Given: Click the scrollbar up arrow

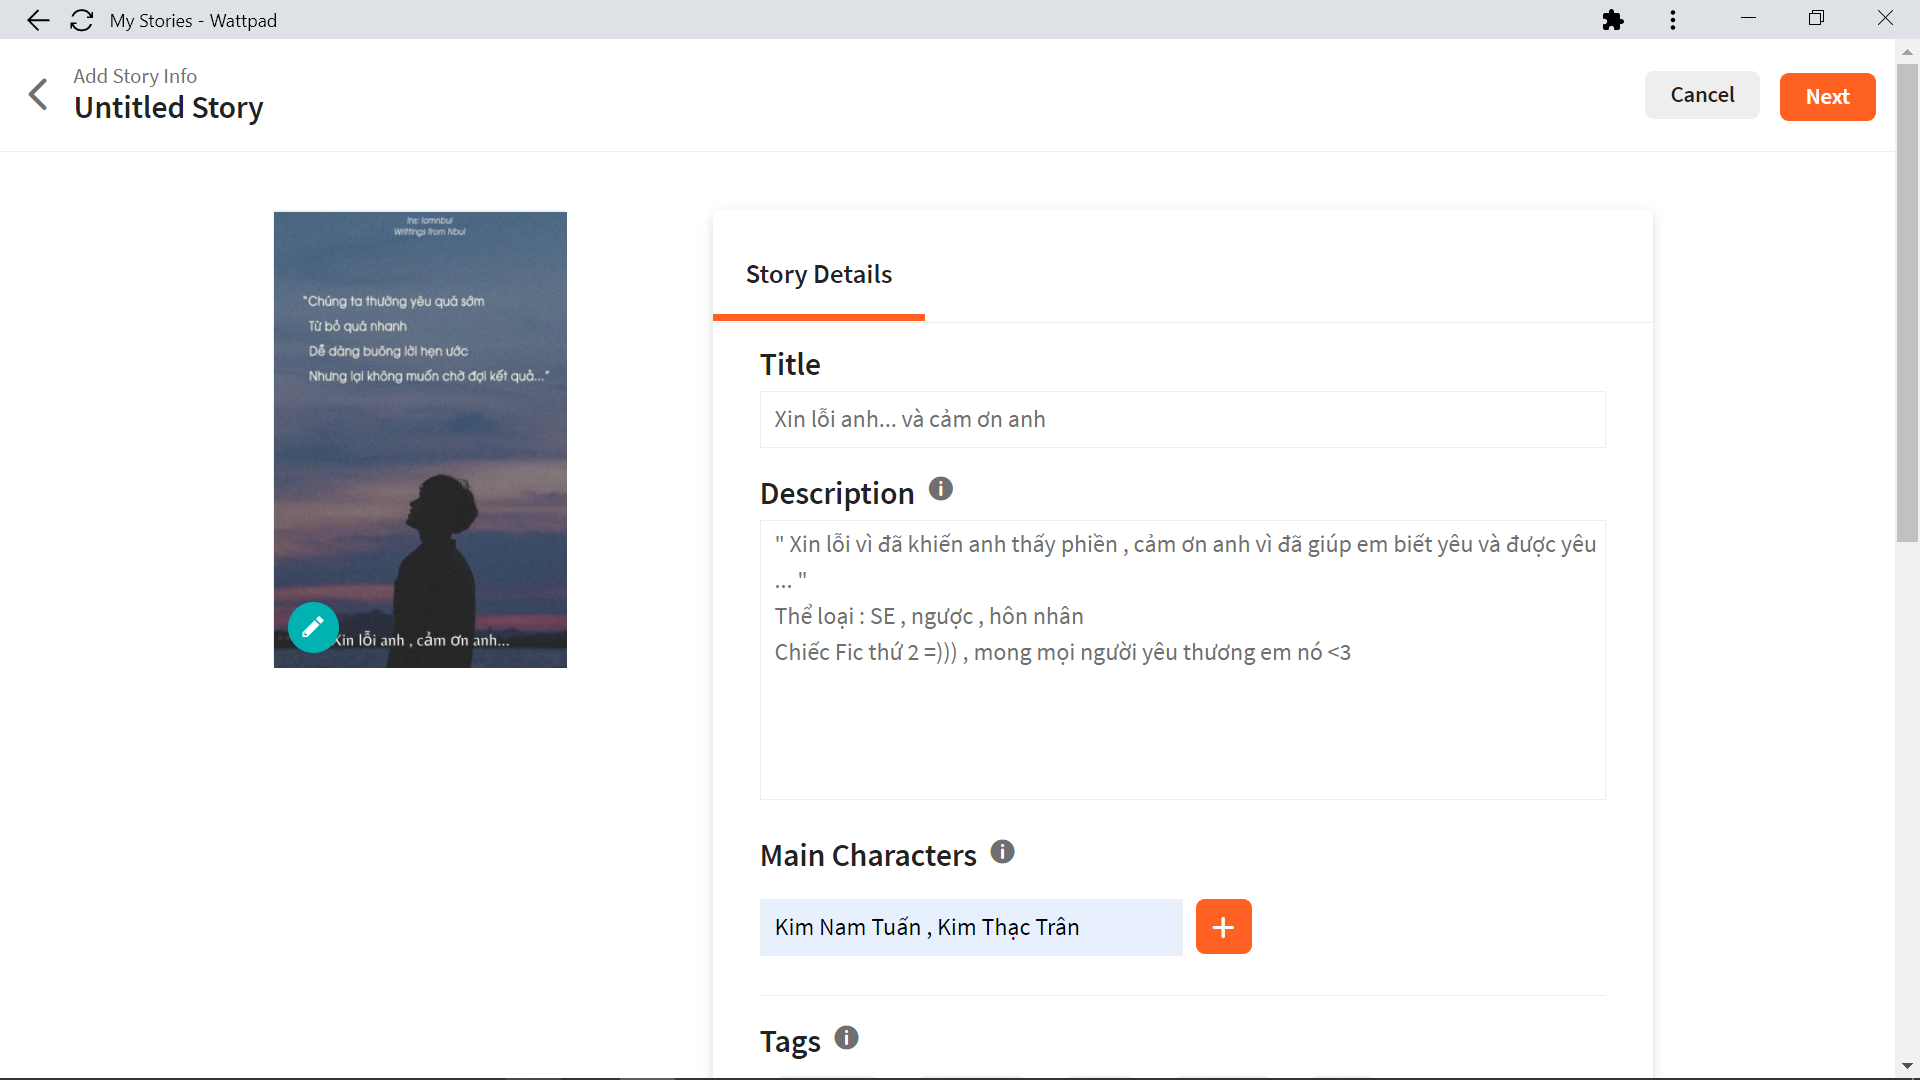Looking at the screenshot, I should [x=1908, y=52].
